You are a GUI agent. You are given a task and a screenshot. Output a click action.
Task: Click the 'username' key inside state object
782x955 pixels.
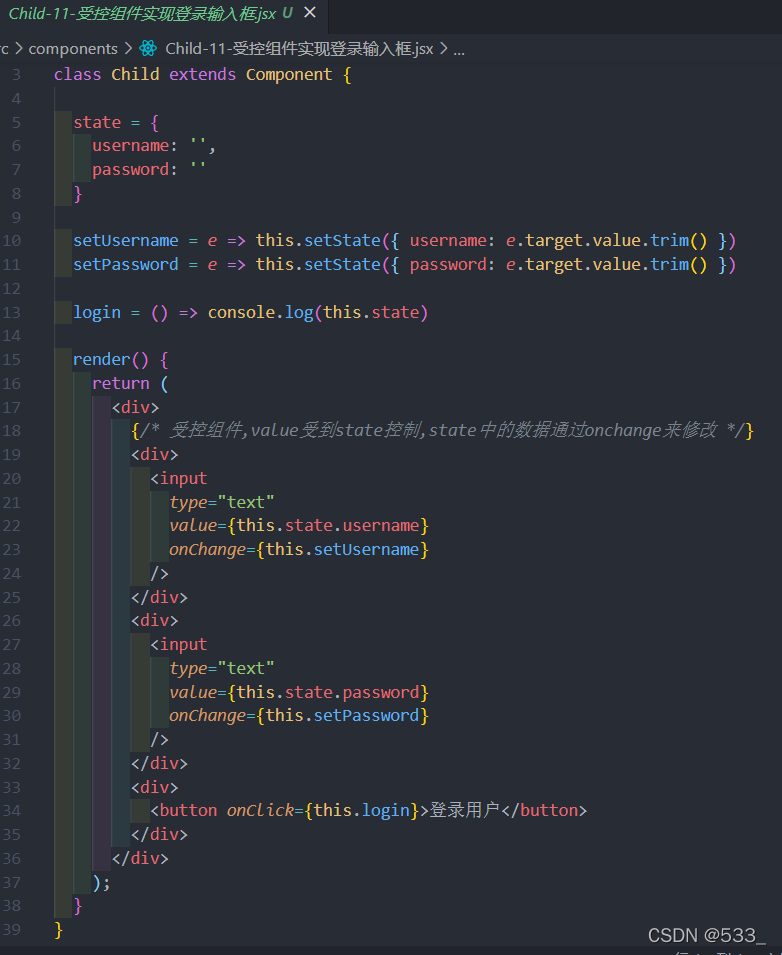[130, 146]
